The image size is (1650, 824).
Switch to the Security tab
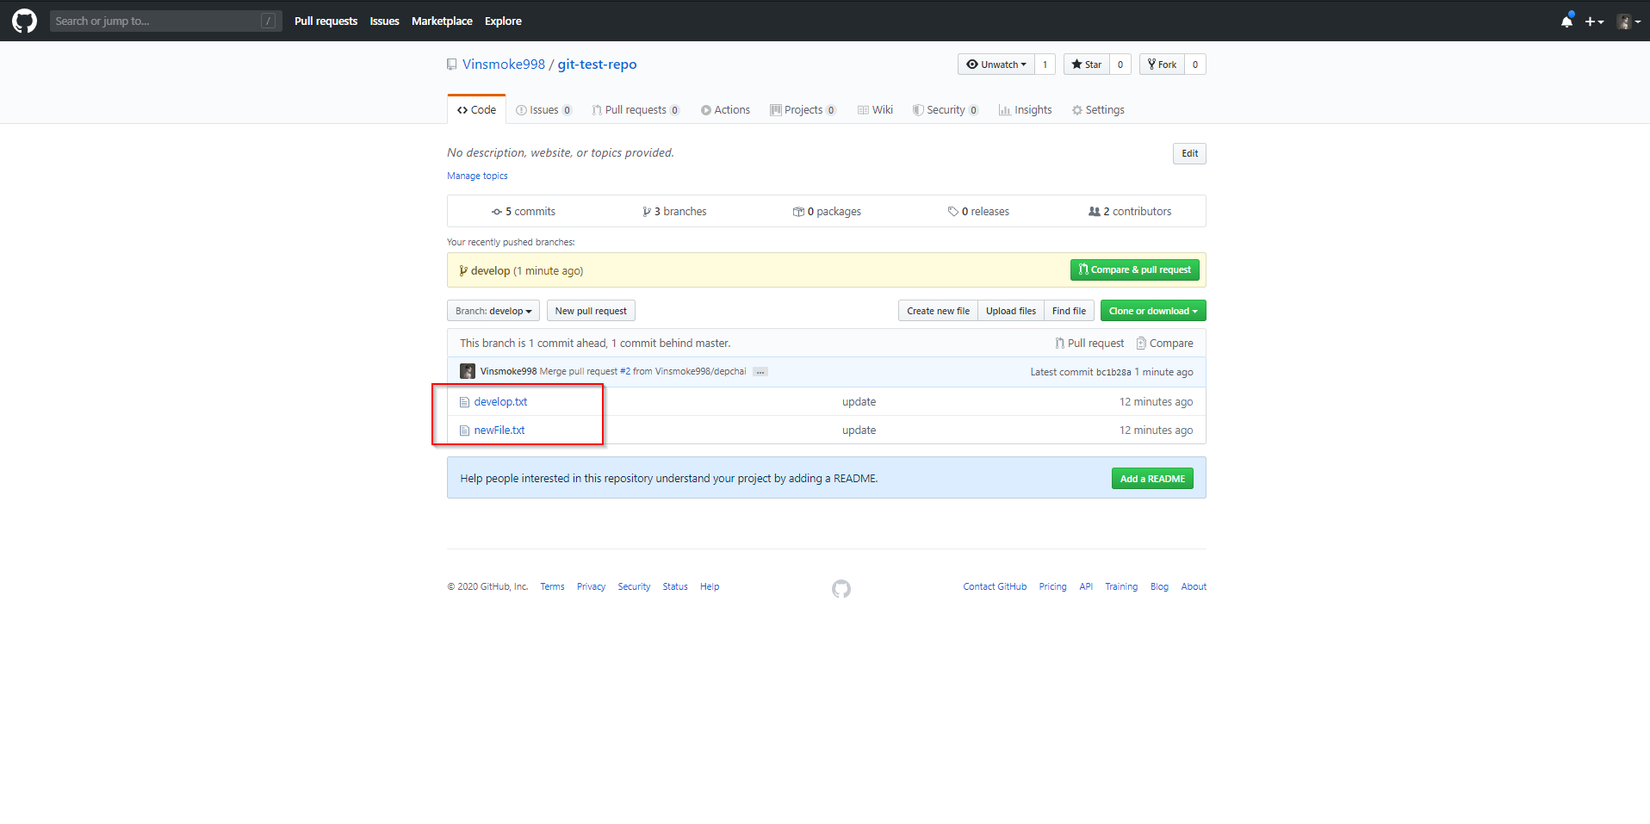945,110
